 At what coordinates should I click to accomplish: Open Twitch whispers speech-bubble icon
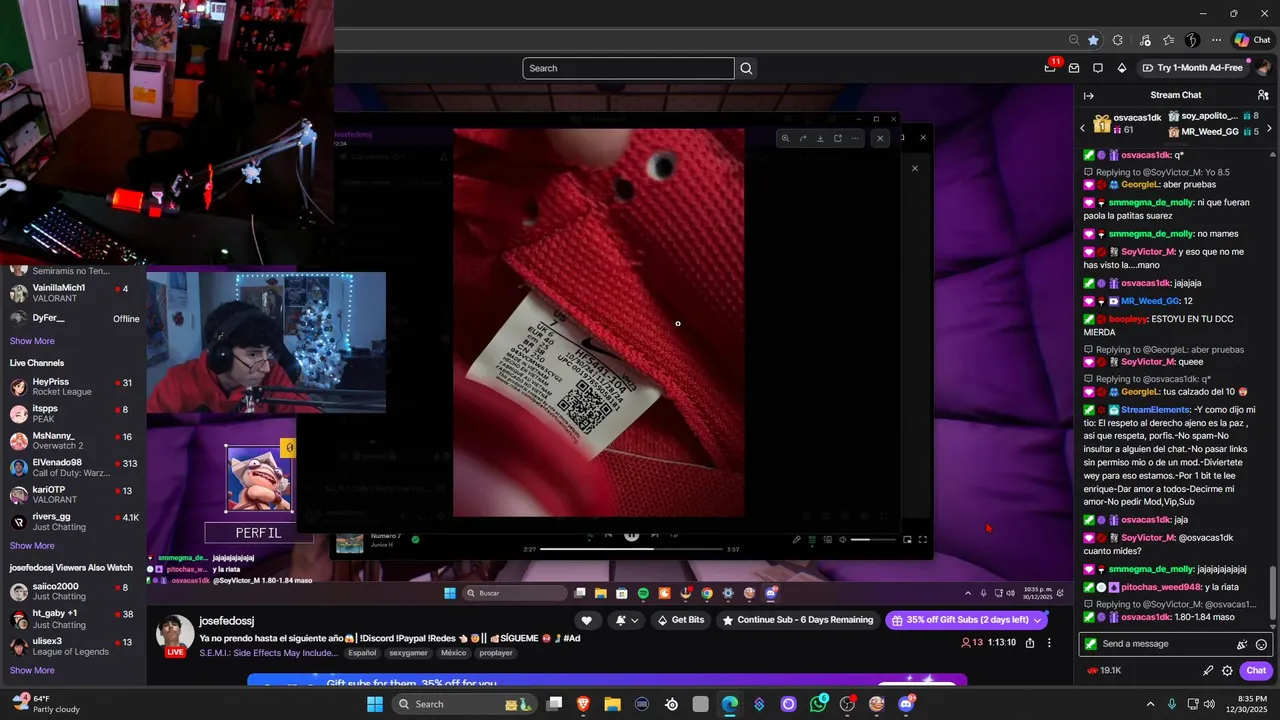click(x=1098, y=68)
